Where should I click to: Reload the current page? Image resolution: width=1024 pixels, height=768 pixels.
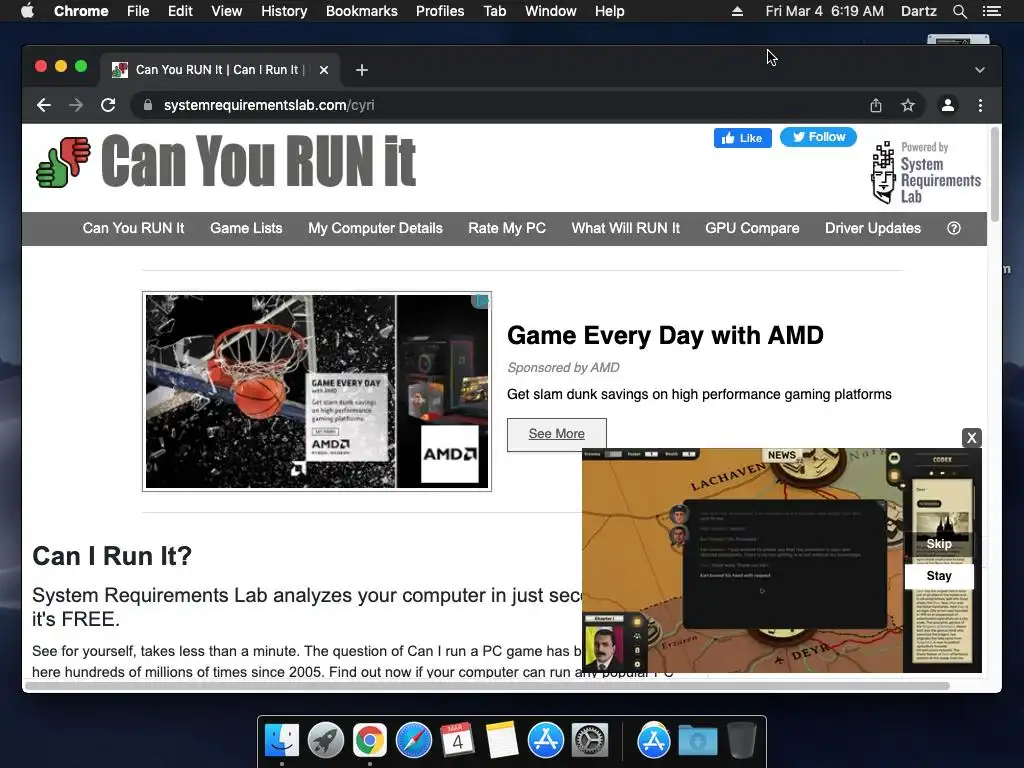point(108,105)
